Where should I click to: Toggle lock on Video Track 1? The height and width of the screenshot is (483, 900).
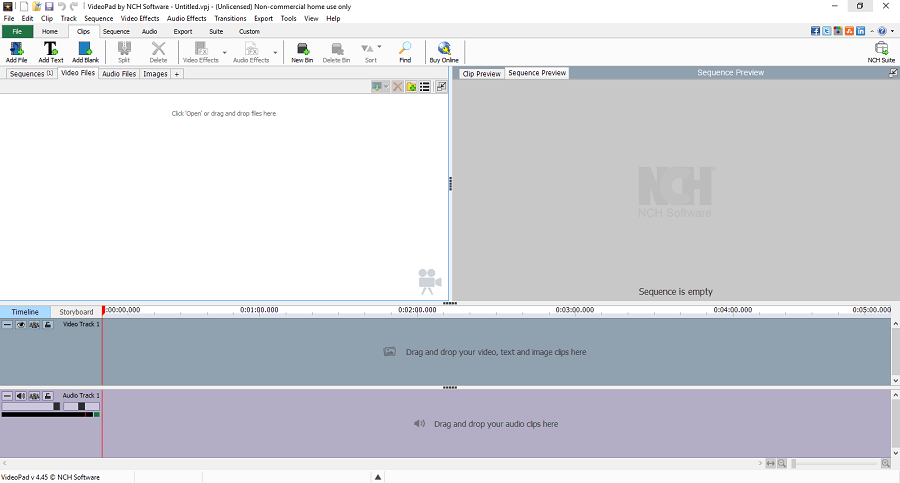[48, 324]
